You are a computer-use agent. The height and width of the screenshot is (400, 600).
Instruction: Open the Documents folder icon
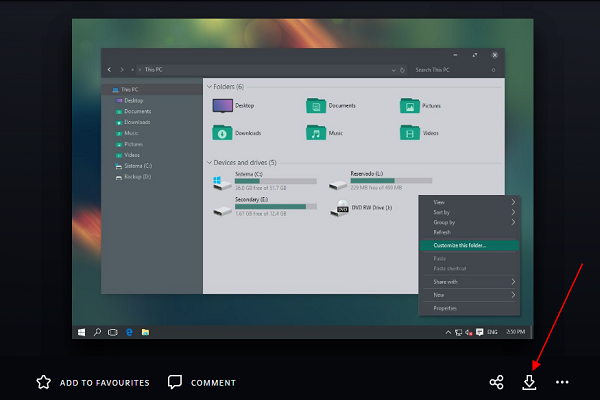(316, 105)
